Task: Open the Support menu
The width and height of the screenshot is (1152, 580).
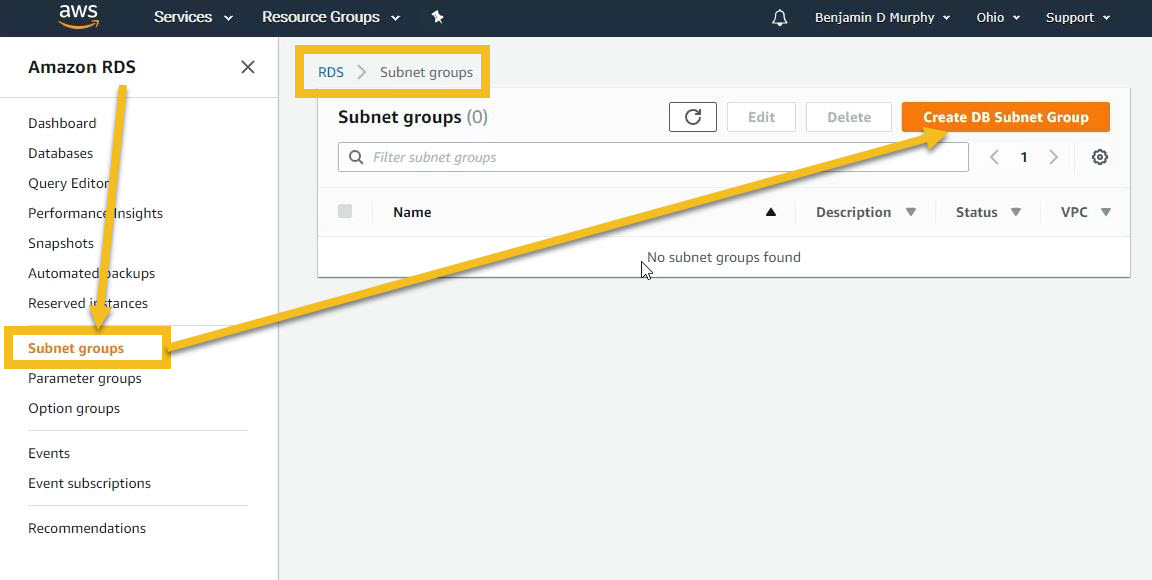Action: (x=1078, y=18)
